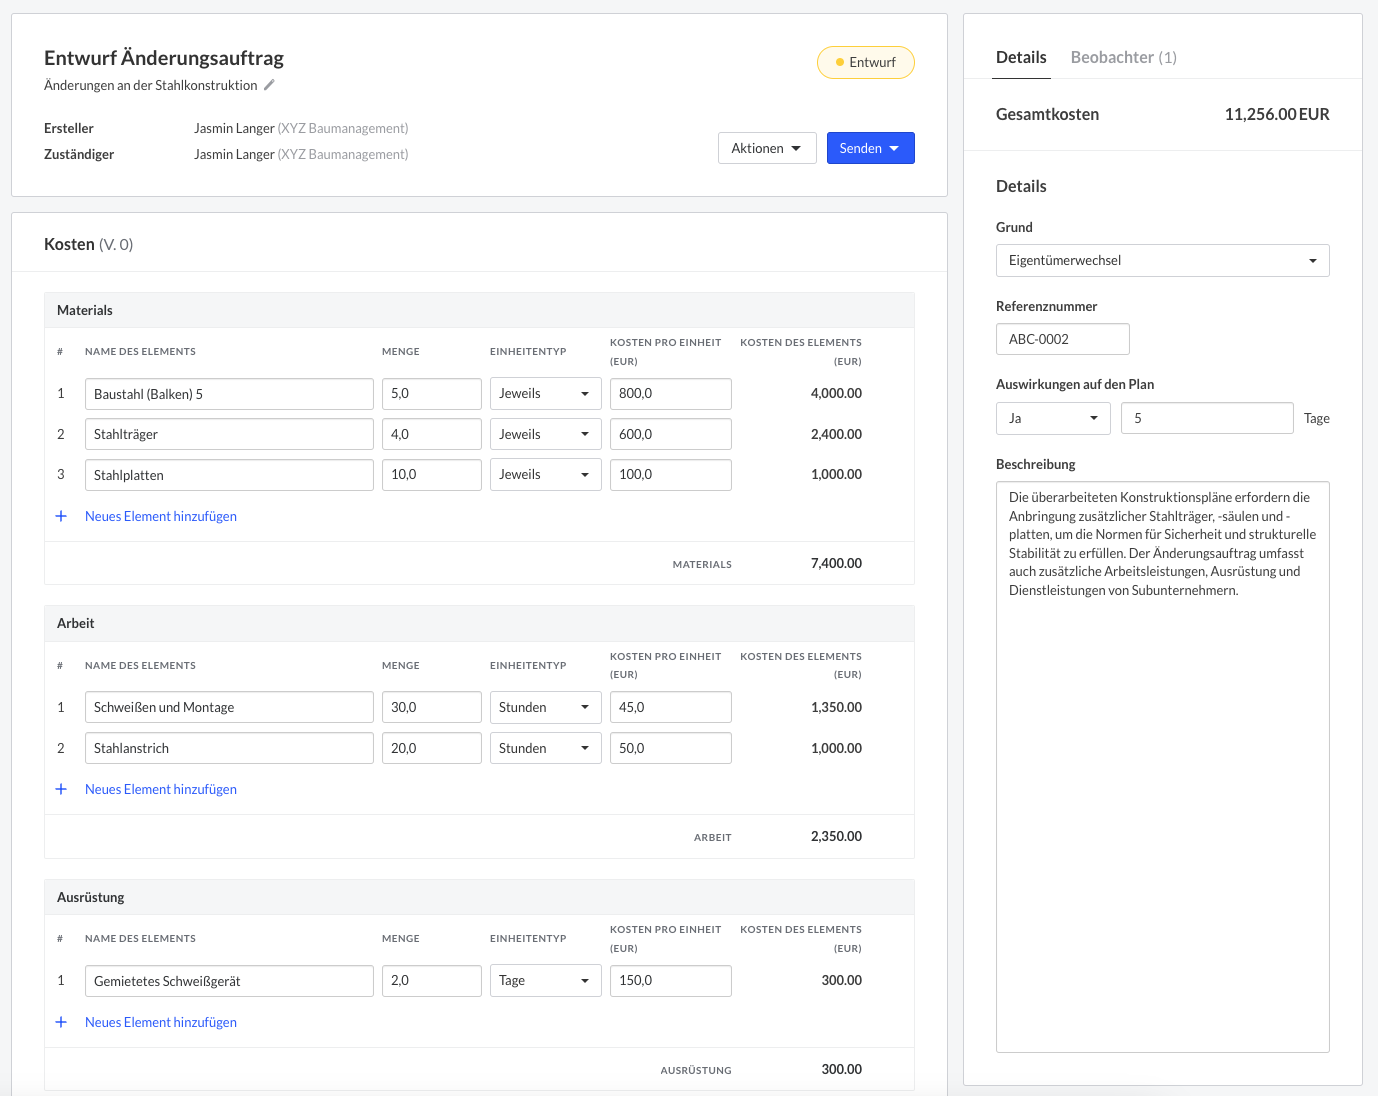The image size is (1378, 1096).
Task: Click quantity field 2,0 for Gemietetes Schweißgerät
Action: 431,981
